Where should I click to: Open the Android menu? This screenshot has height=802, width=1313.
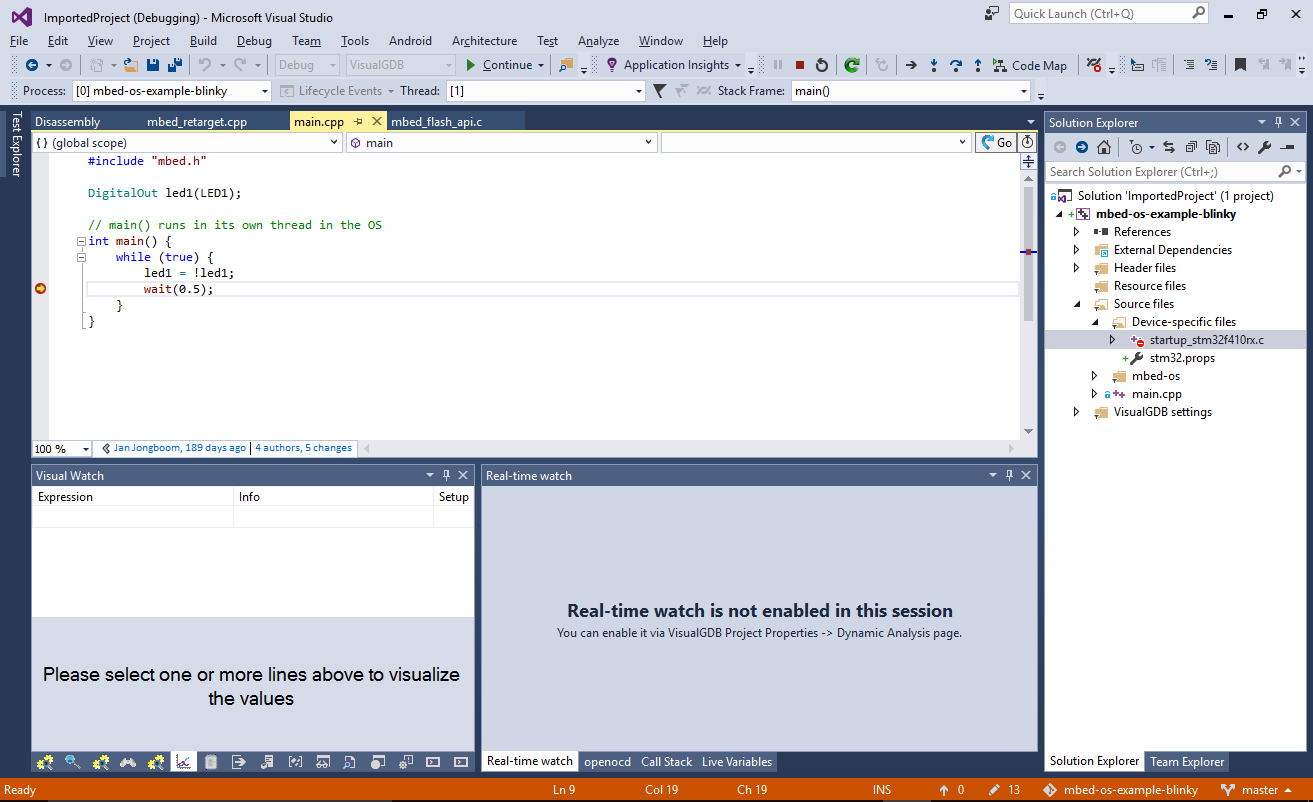(410, 41)
